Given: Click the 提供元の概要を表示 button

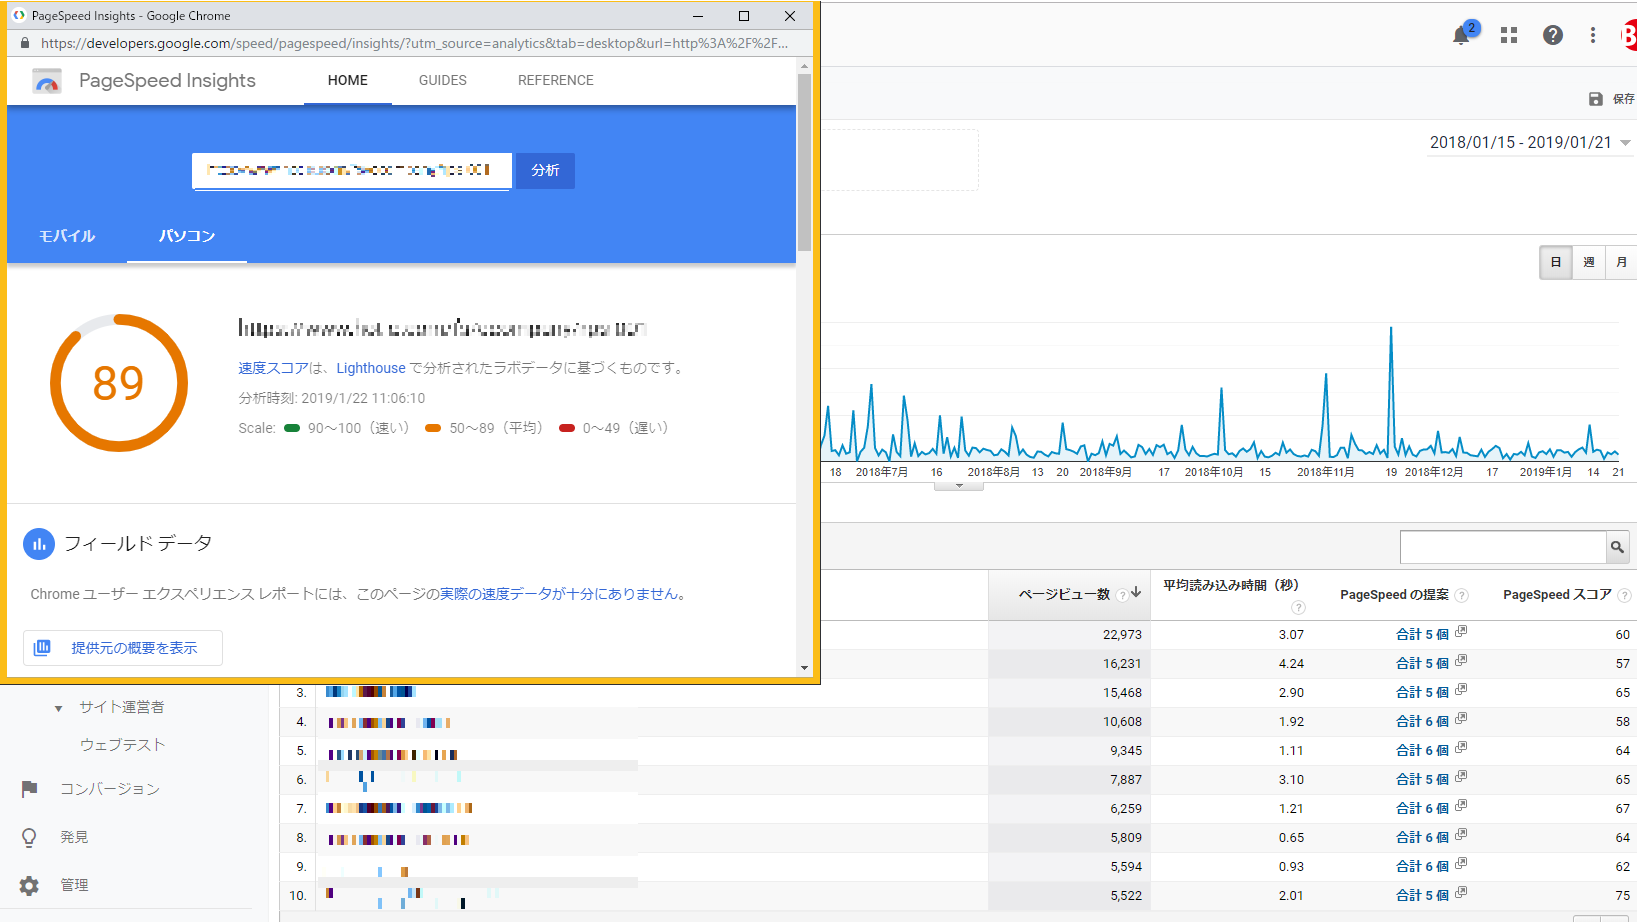Looking at the screenshot, I should 123,648.
